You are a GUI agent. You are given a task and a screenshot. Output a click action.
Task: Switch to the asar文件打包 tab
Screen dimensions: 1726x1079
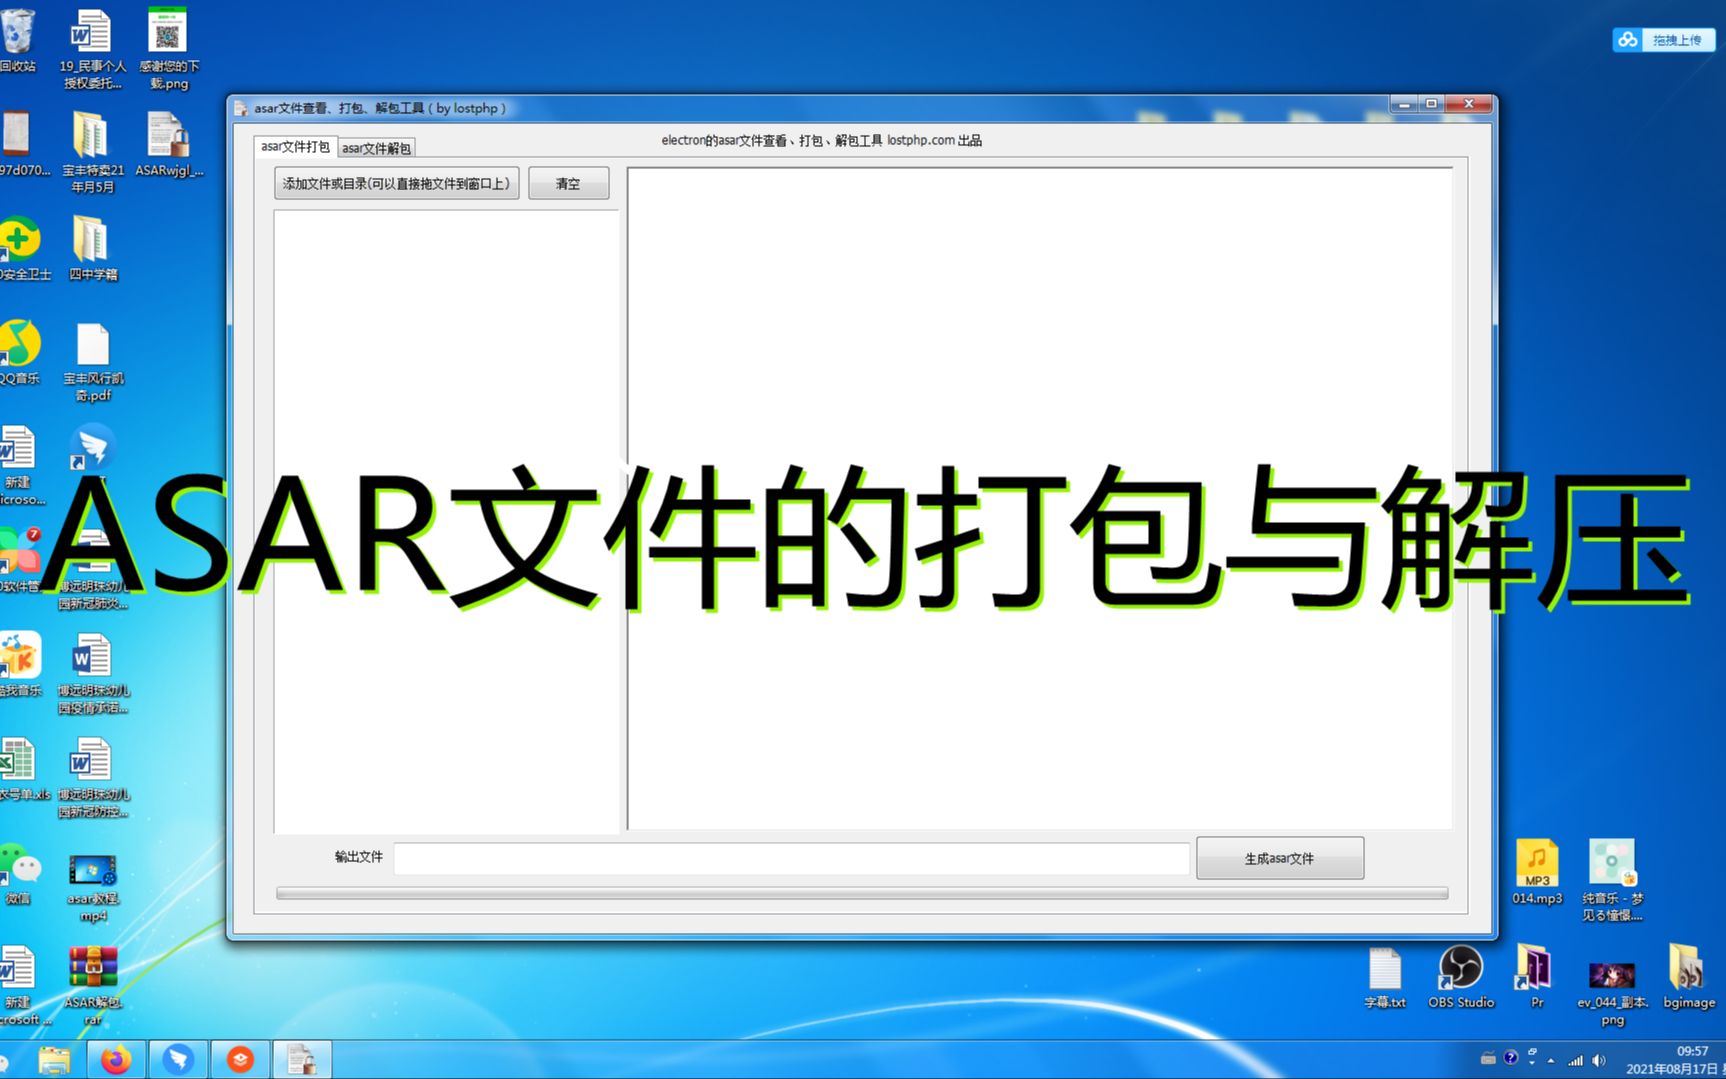(x=295, y=147)
